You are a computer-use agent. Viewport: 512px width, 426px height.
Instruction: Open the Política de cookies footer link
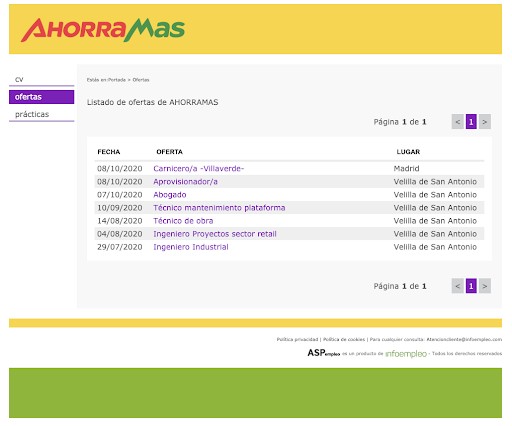click(344, 339)
